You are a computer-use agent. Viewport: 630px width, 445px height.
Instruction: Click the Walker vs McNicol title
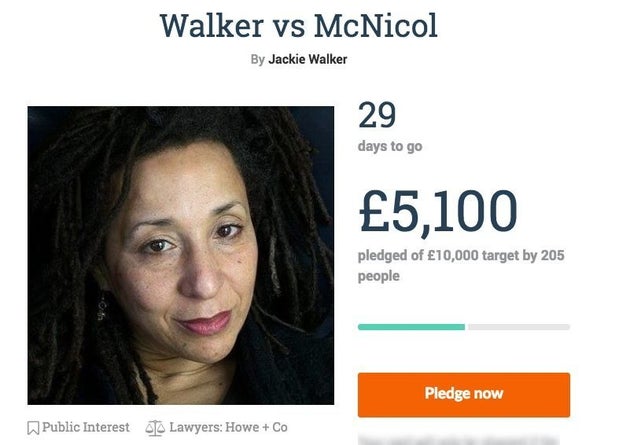coord(299,26)
